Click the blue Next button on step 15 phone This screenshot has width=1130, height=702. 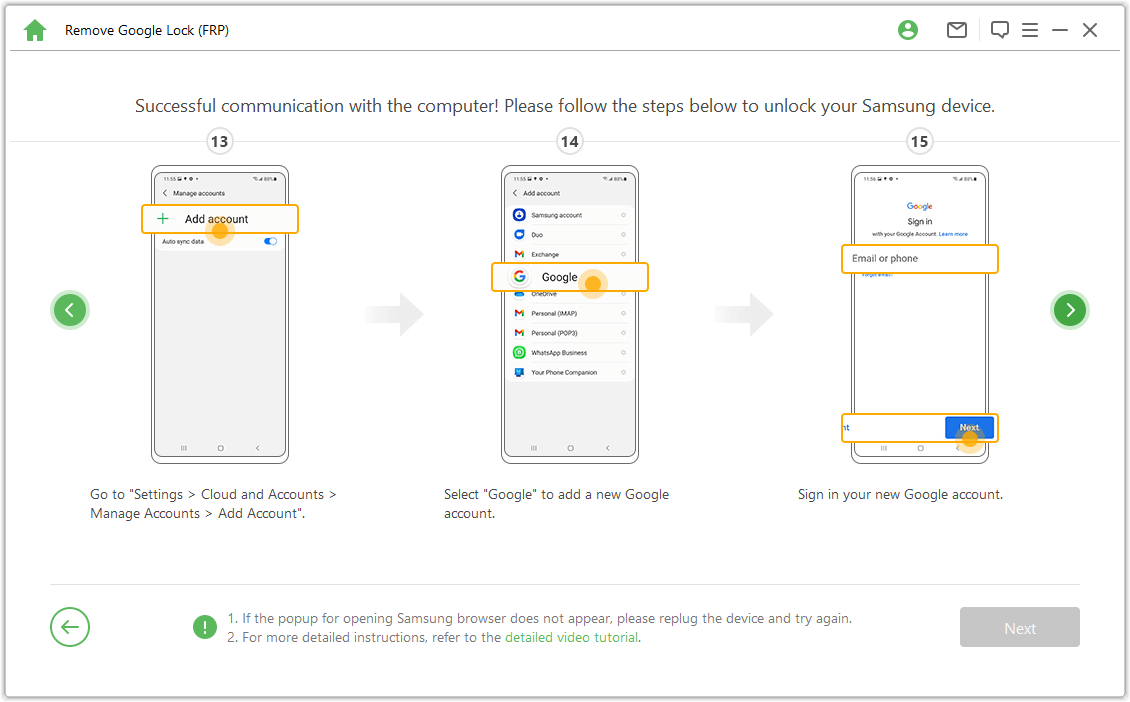[x=969, y=427]
